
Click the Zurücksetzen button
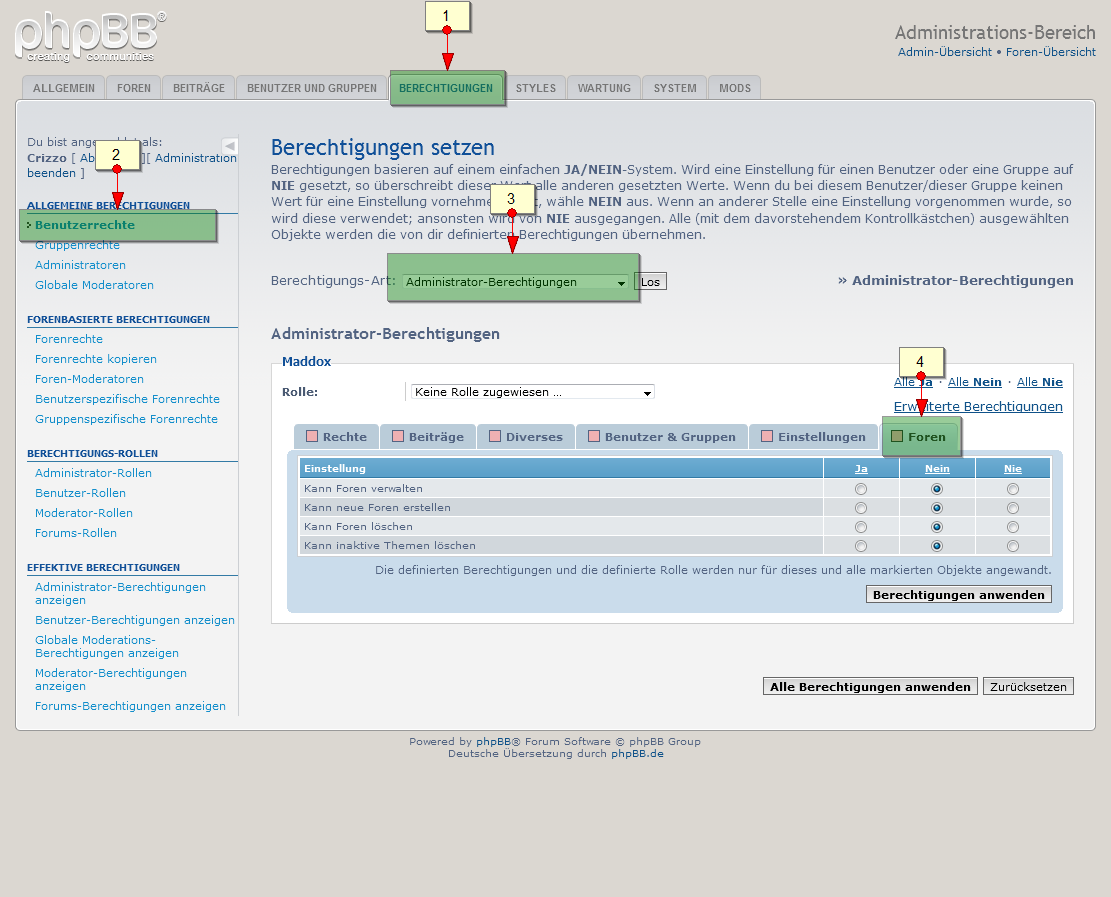click(x=1027, y=687)
